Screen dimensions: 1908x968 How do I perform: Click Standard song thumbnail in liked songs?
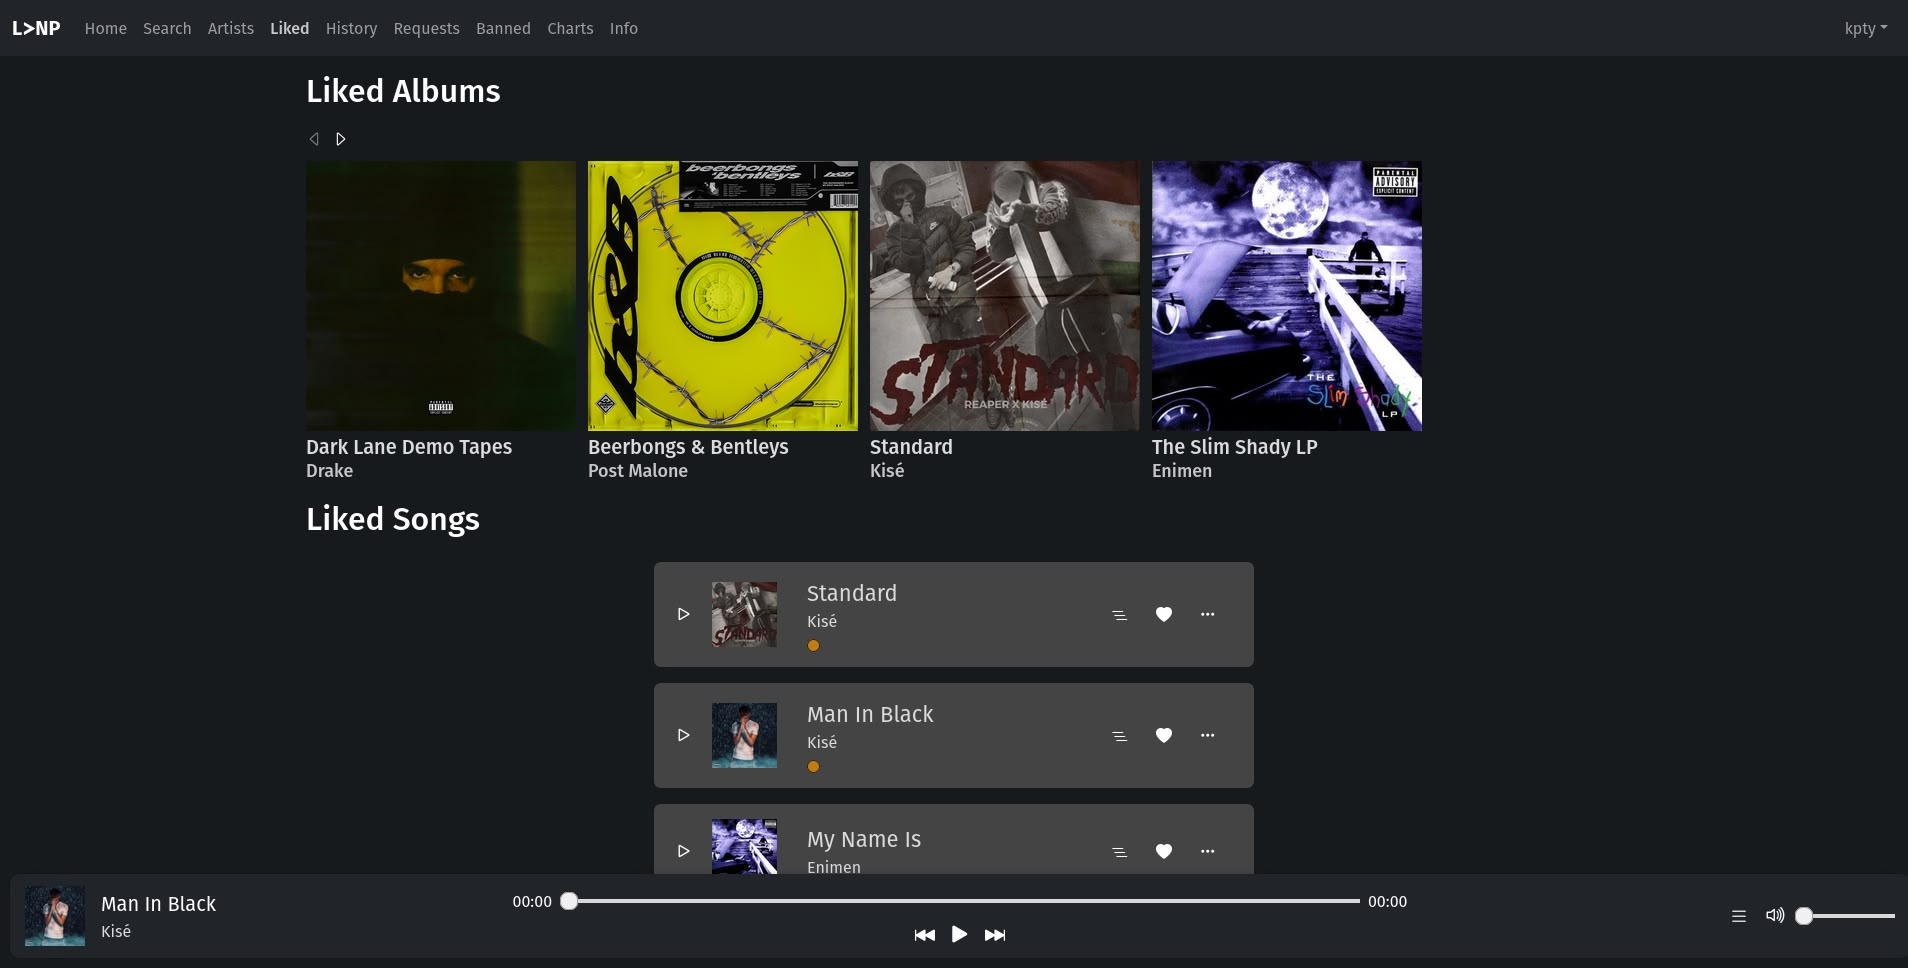click(x=744, y=614)
